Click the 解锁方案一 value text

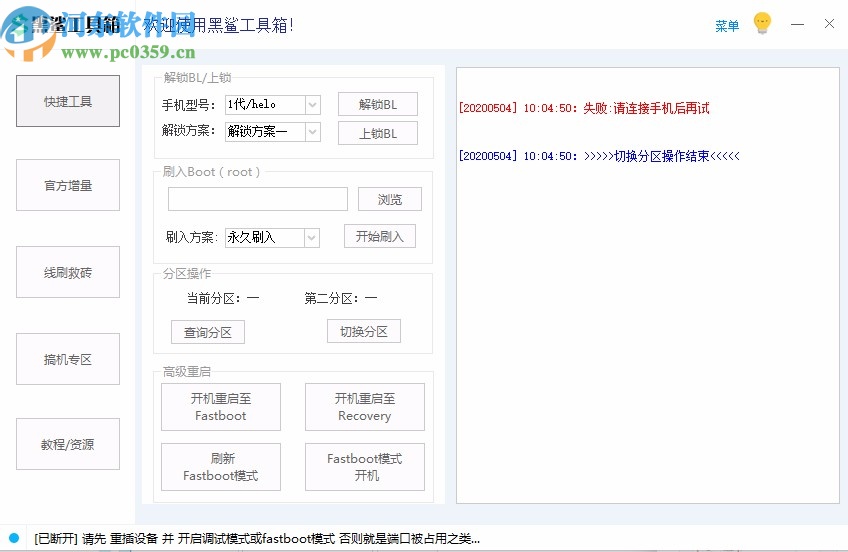click(x=257, y=131)
